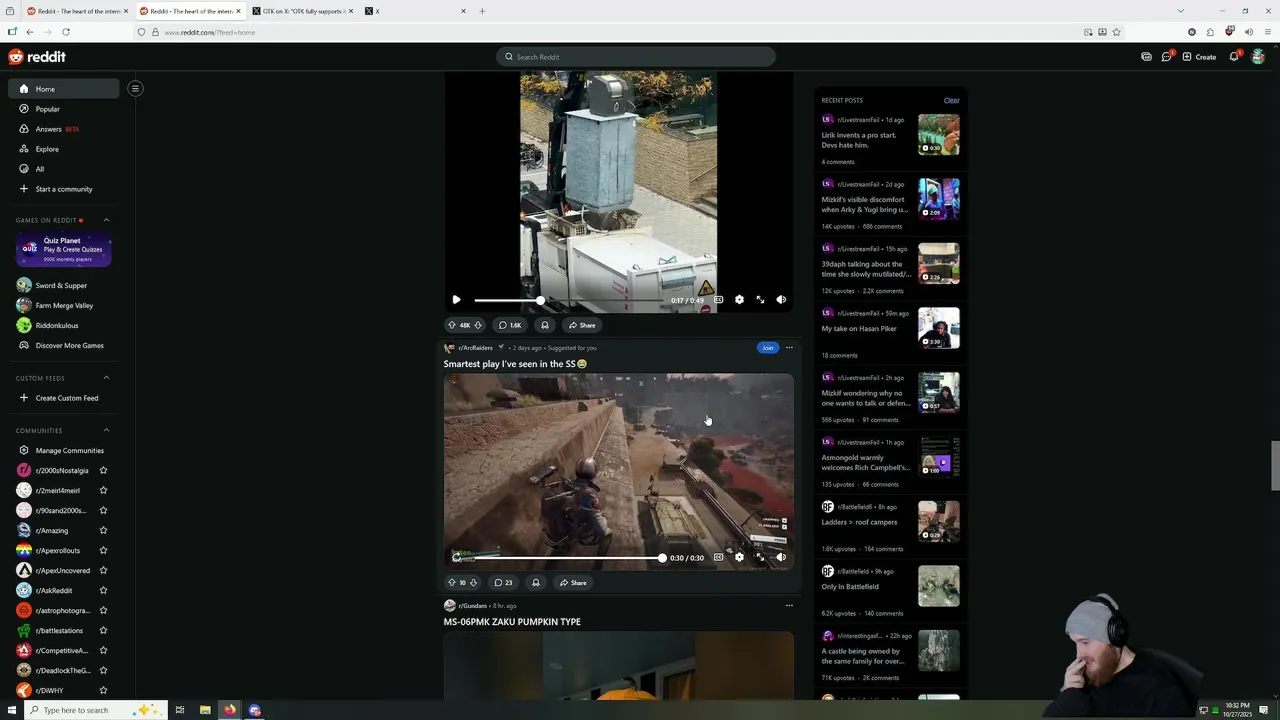Open settings gear on the garbage truck video
The width and height of the screenshot is (1280, 720).
739,300
